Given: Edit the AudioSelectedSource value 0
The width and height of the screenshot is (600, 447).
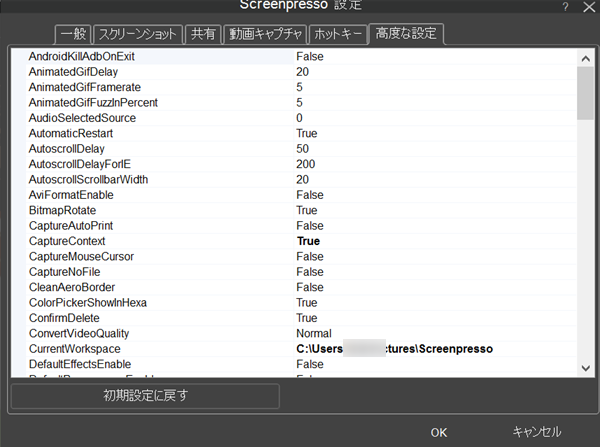Looking at the screenshot, I should (299, 118).
